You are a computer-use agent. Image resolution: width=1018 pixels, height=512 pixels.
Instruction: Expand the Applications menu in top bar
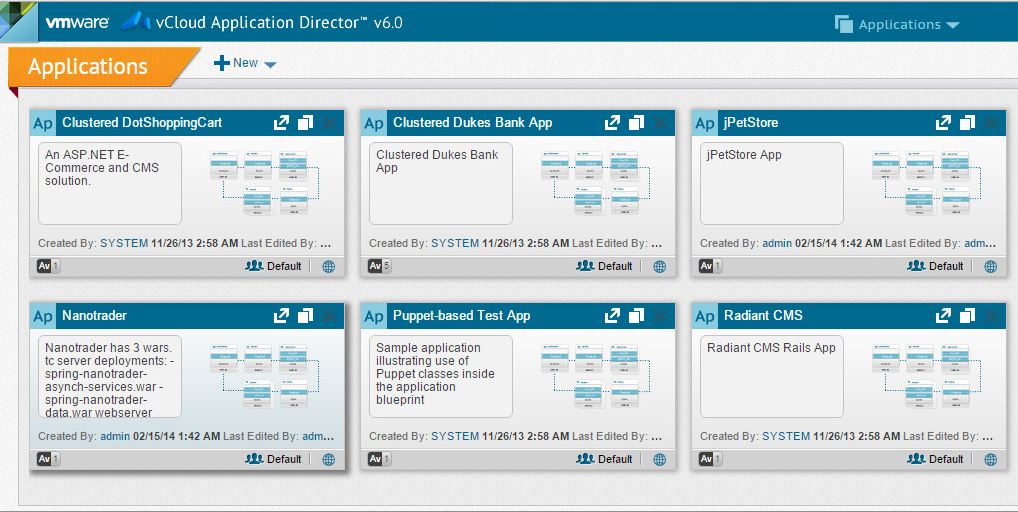tap(897, 25)
